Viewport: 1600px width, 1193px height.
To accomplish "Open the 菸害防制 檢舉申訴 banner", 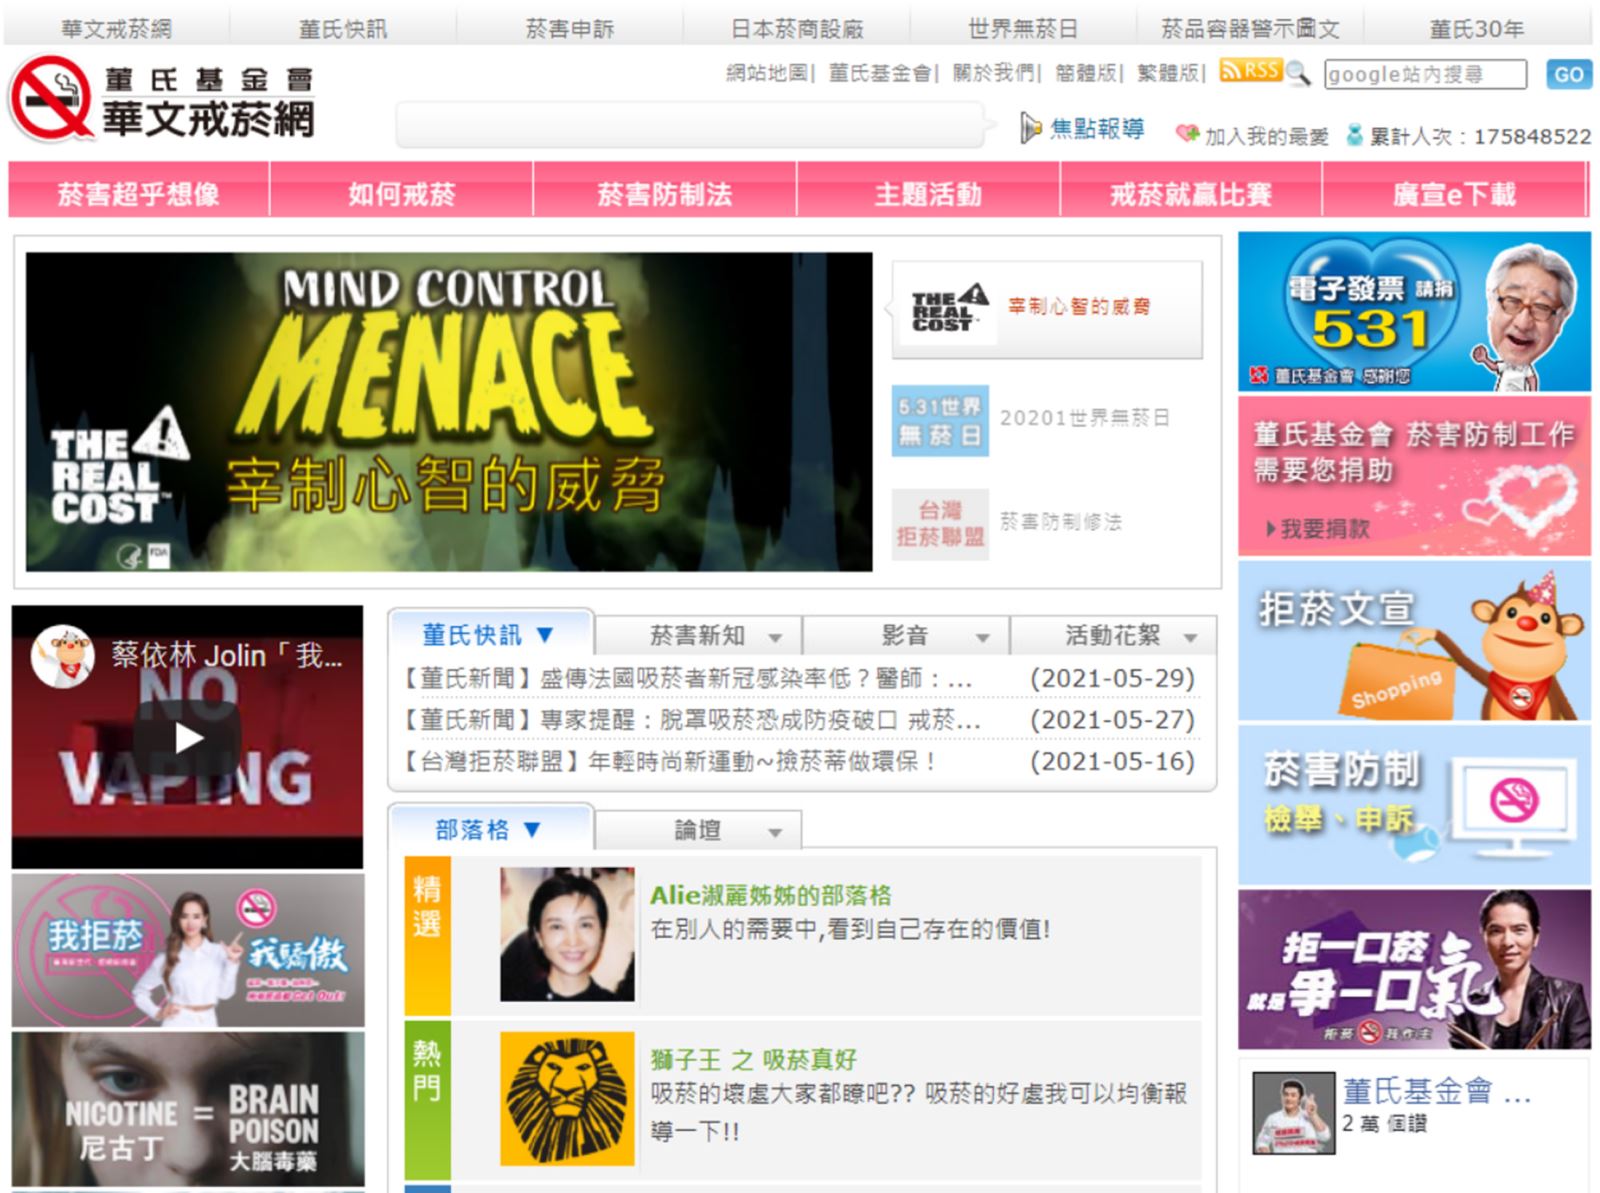I will click(x=1414, y=805).
